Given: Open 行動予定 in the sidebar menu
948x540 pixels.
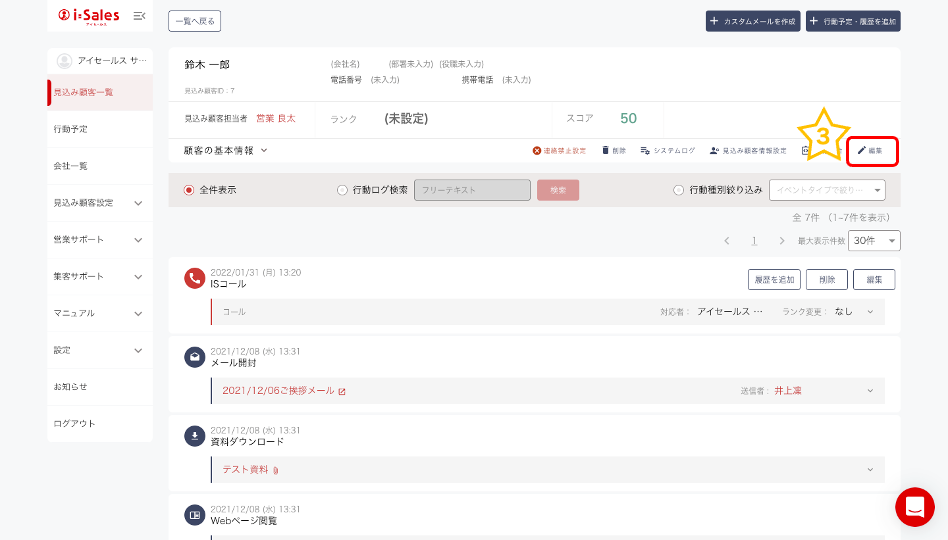Looking at the screenshot, I should (x=99, y=129).
